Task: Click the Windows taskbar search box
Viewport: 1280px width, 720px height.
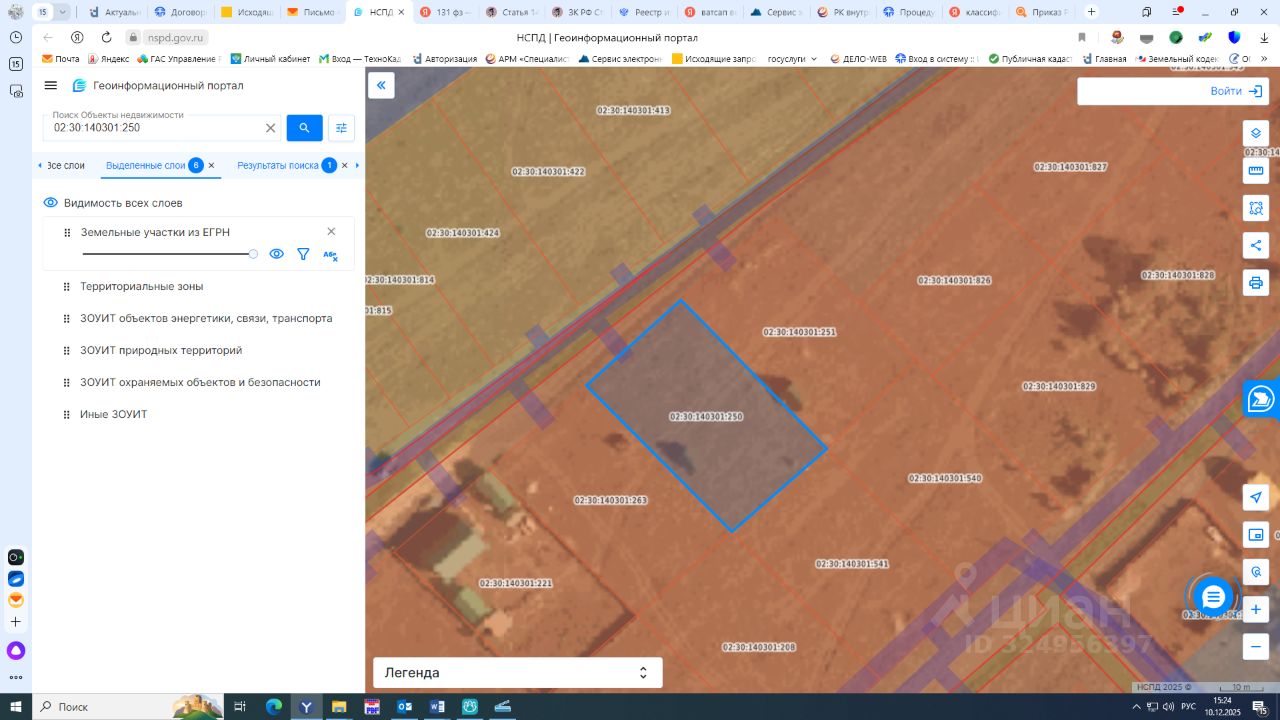Action: (130, 707)
